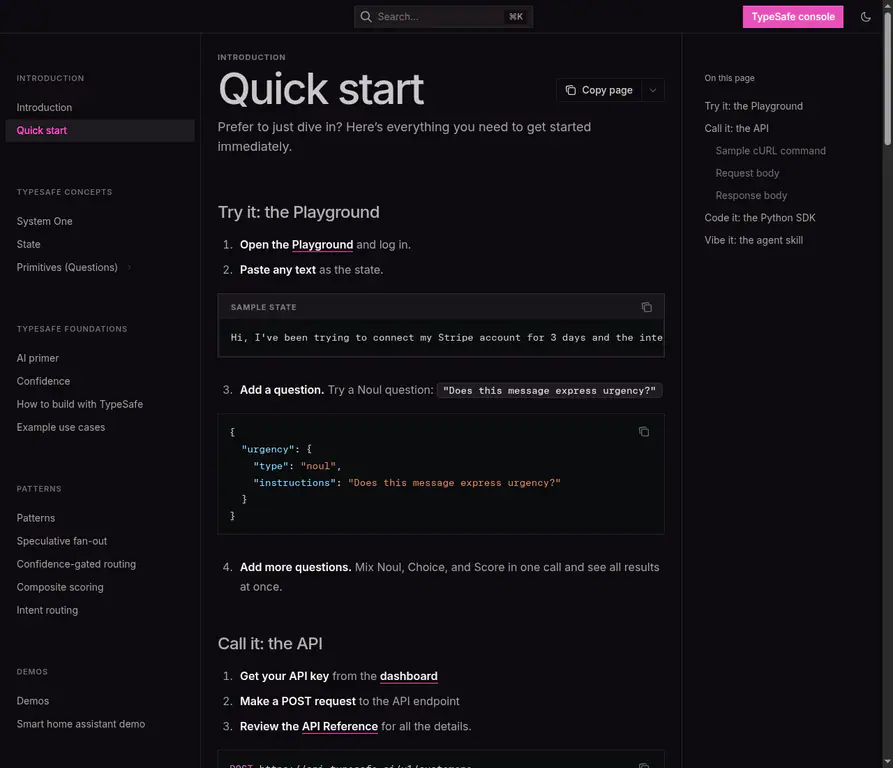Viewport: 893px width, 768px height.
Task: Open the Composite scoring pattern
Action: tap(60, 587)
